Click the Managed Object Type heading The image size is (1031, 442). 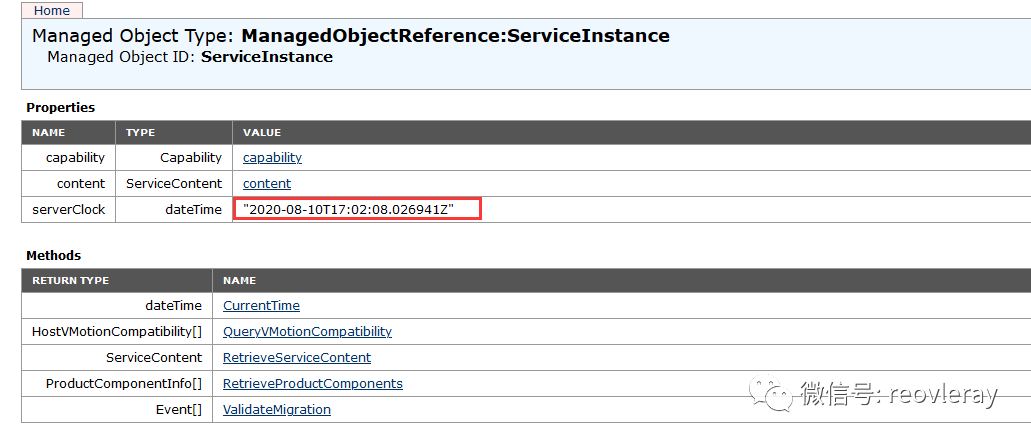coord(351,36)
